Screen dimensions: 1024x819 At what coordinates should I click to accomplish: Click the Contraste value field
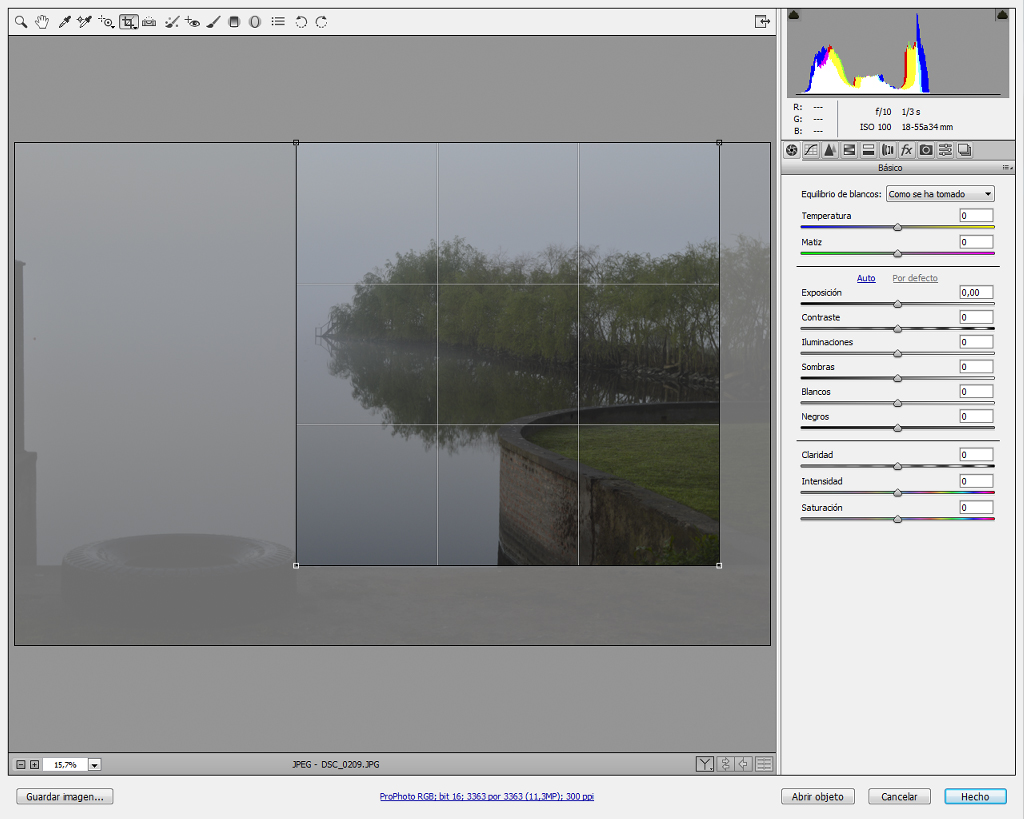(x=976, y=317)
